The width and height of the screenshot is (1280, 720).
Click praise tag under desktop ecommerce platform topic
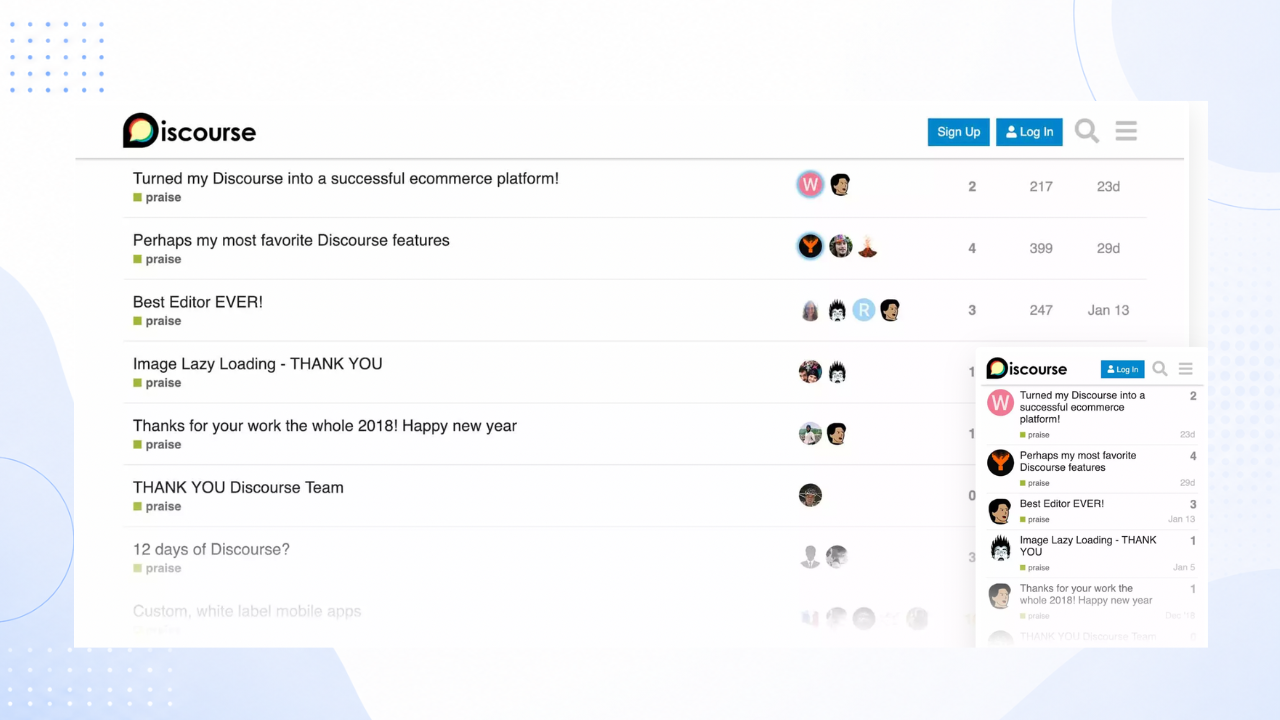[x=158, y=198]
